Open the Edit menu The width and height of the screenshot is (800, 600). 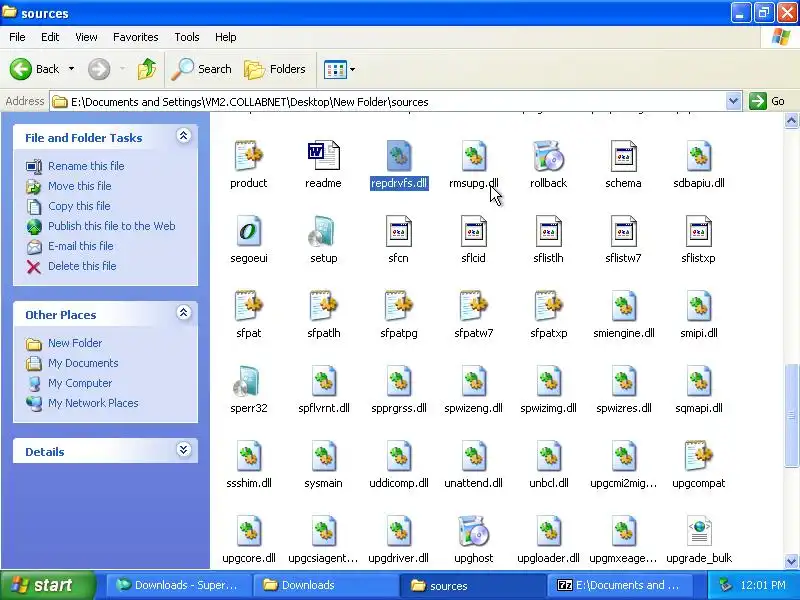(x=50, y=37)
